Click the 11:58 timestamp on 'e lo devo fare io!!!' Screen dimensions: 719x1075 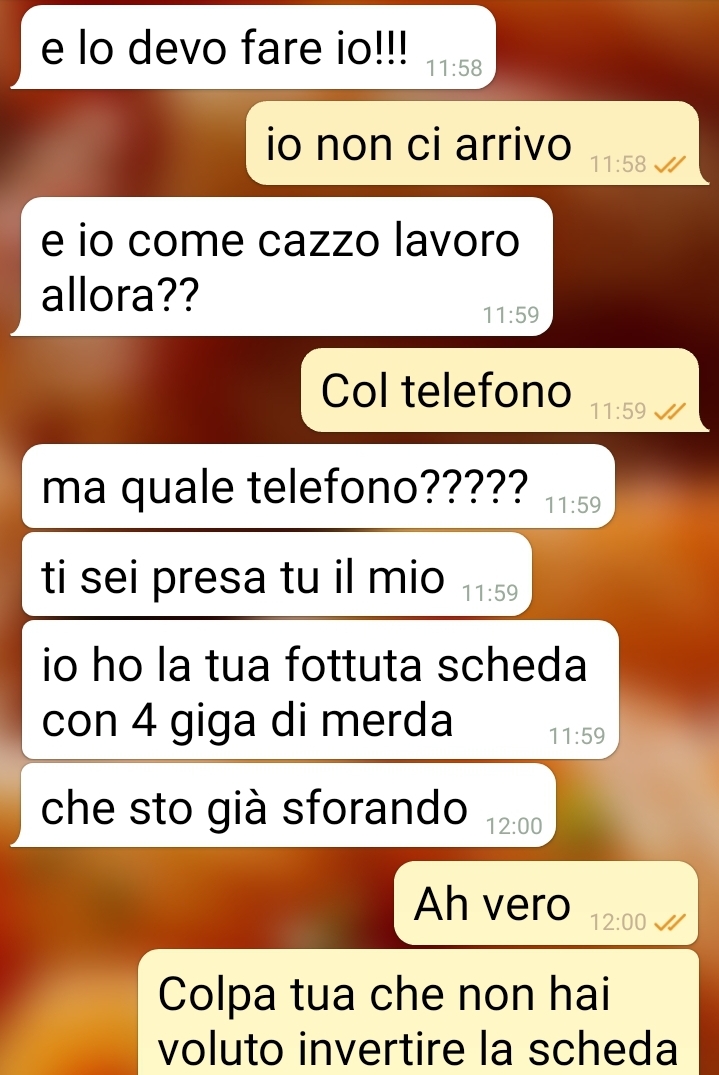coord(454,68)
